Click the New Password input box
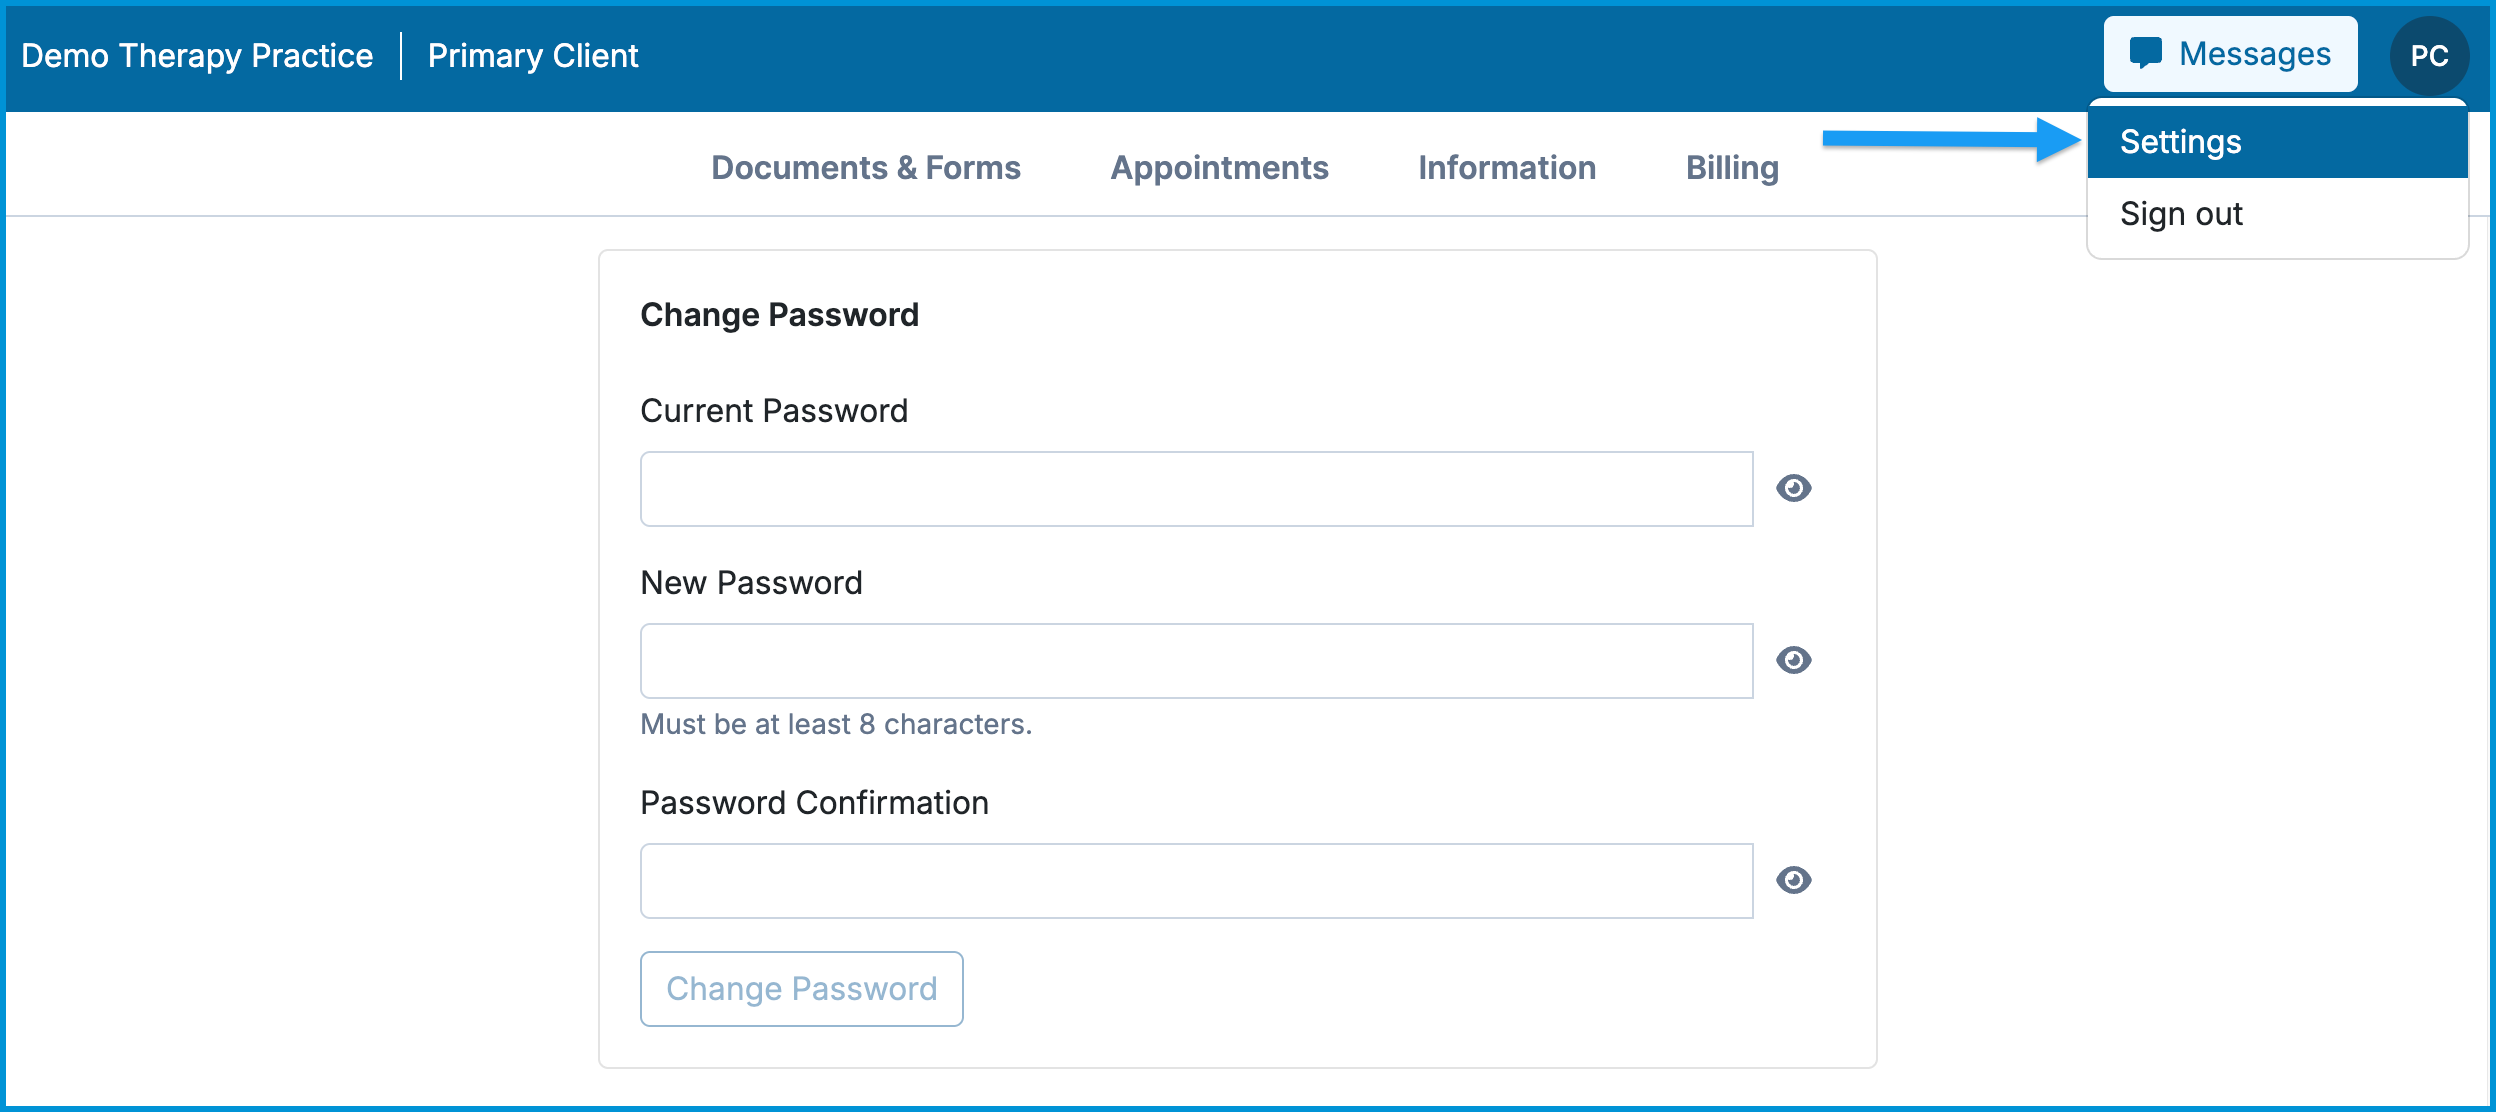This screenshot has height=1112, width=2496. coord(1196,660)
